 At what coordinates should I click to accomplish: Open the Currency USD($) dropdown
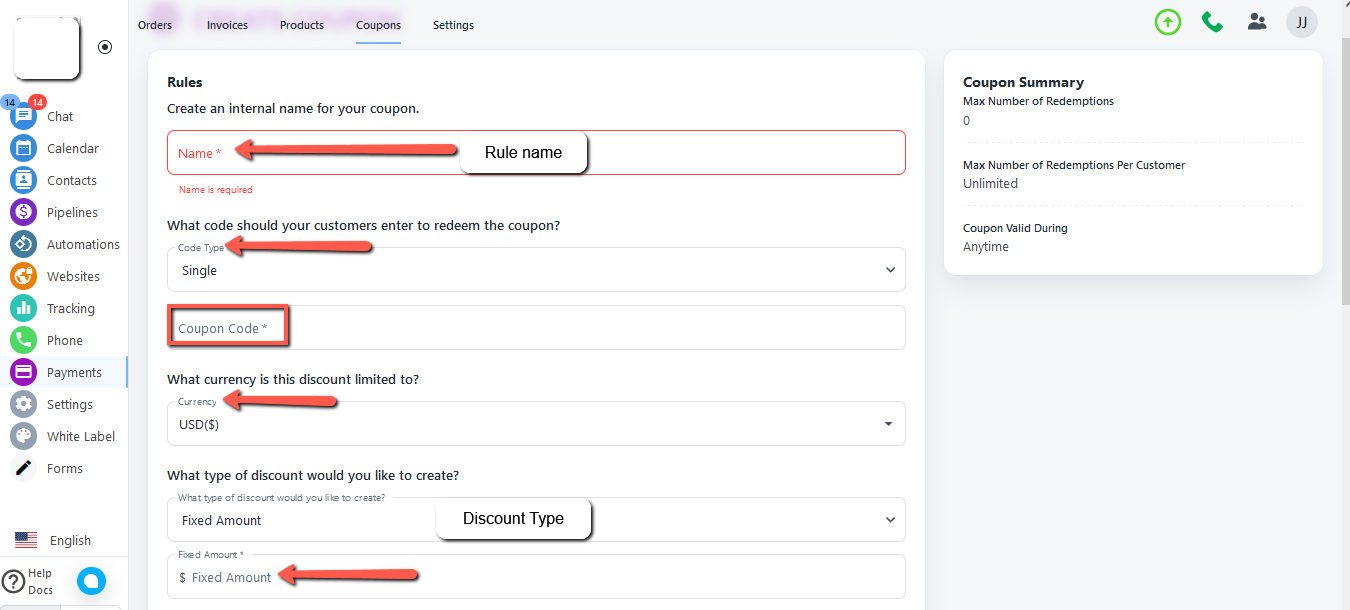[536, 424]
